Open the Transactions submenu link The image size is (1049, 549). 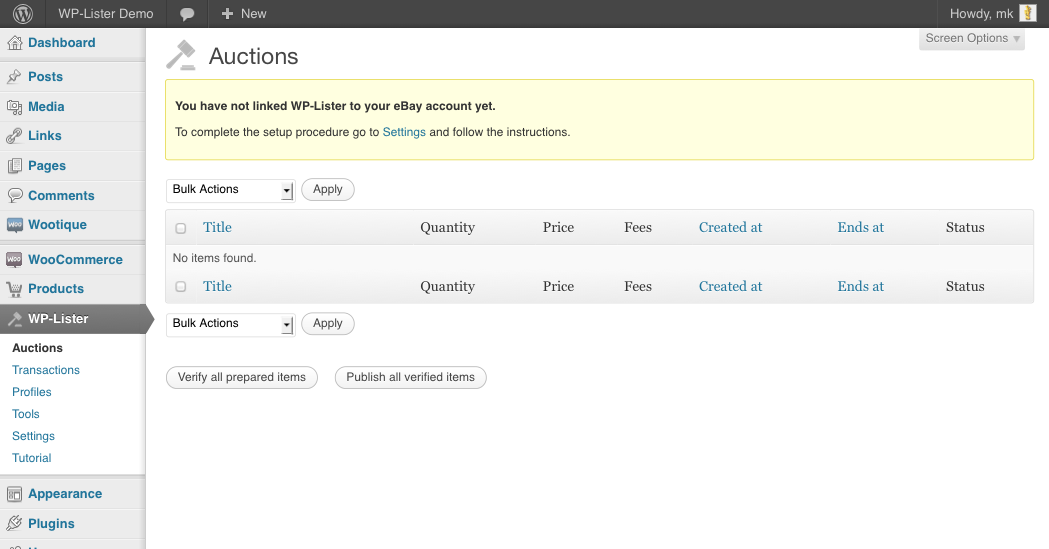pyautogui.click(x=45, y=370)
